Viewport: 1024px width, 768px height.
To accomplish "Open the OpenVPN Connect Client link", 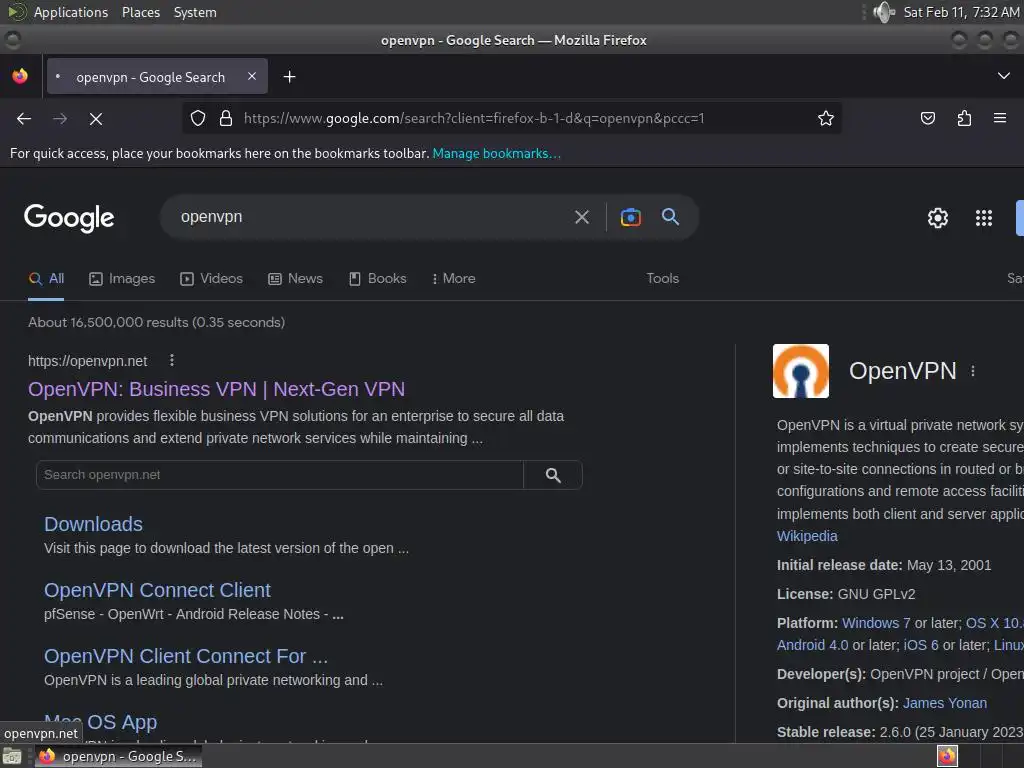I will tap(157, 590).
